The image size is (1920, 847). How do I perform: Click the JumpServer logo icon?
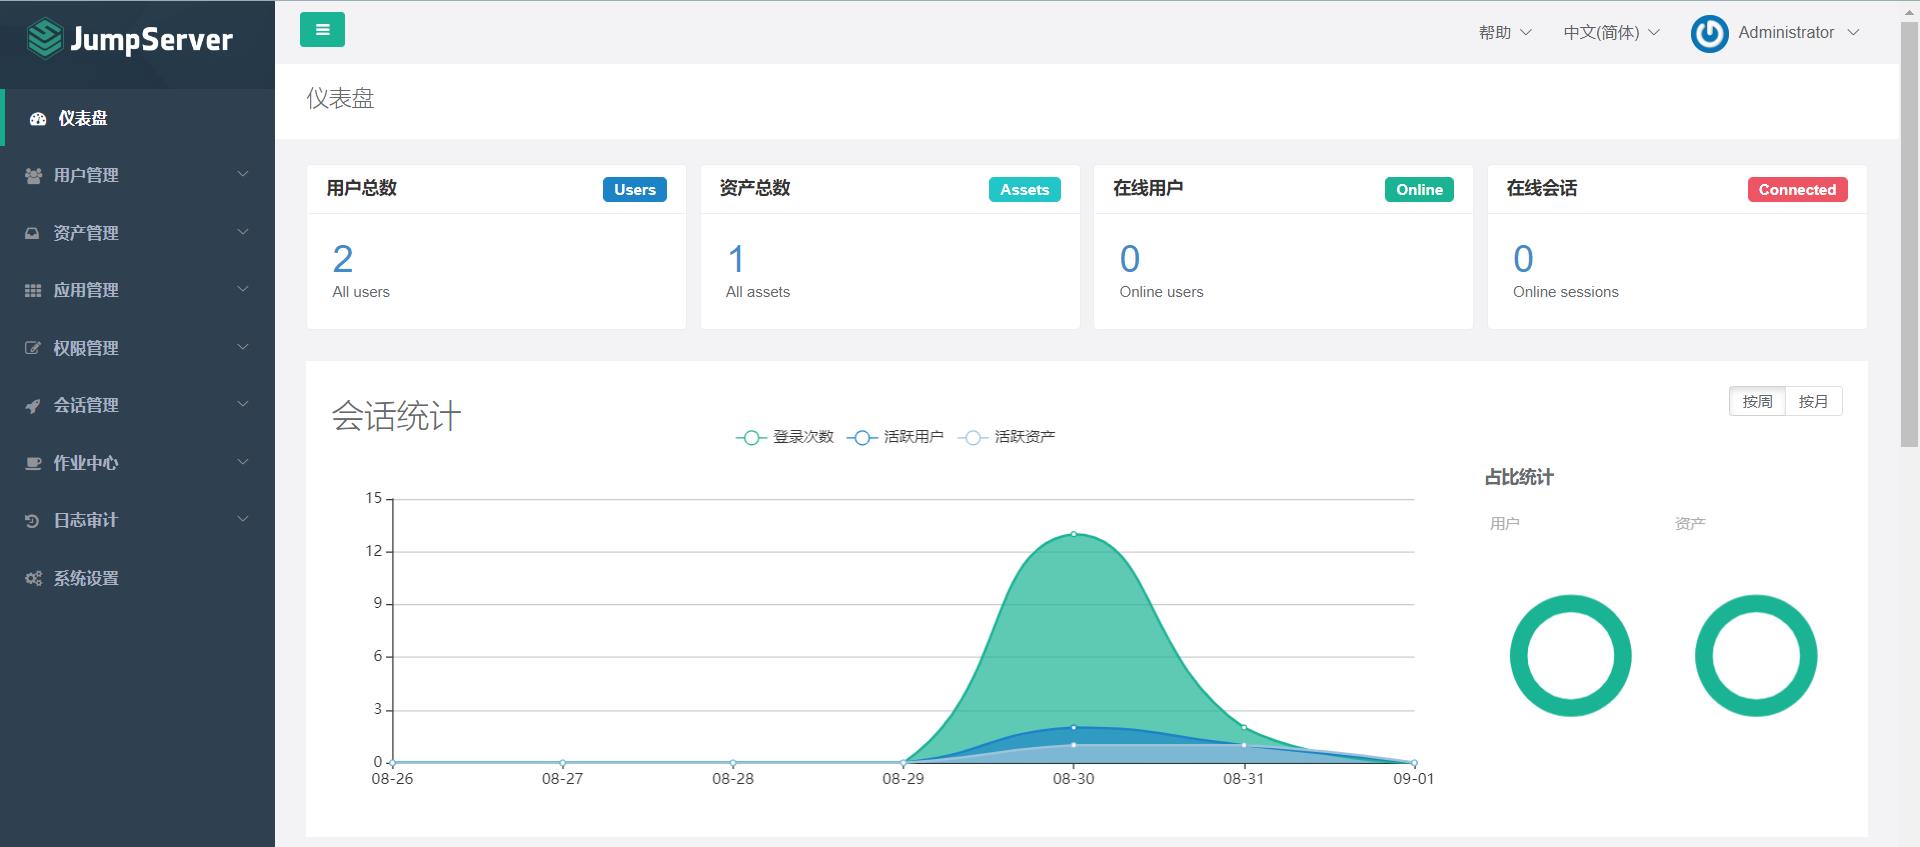pos(45,39)
